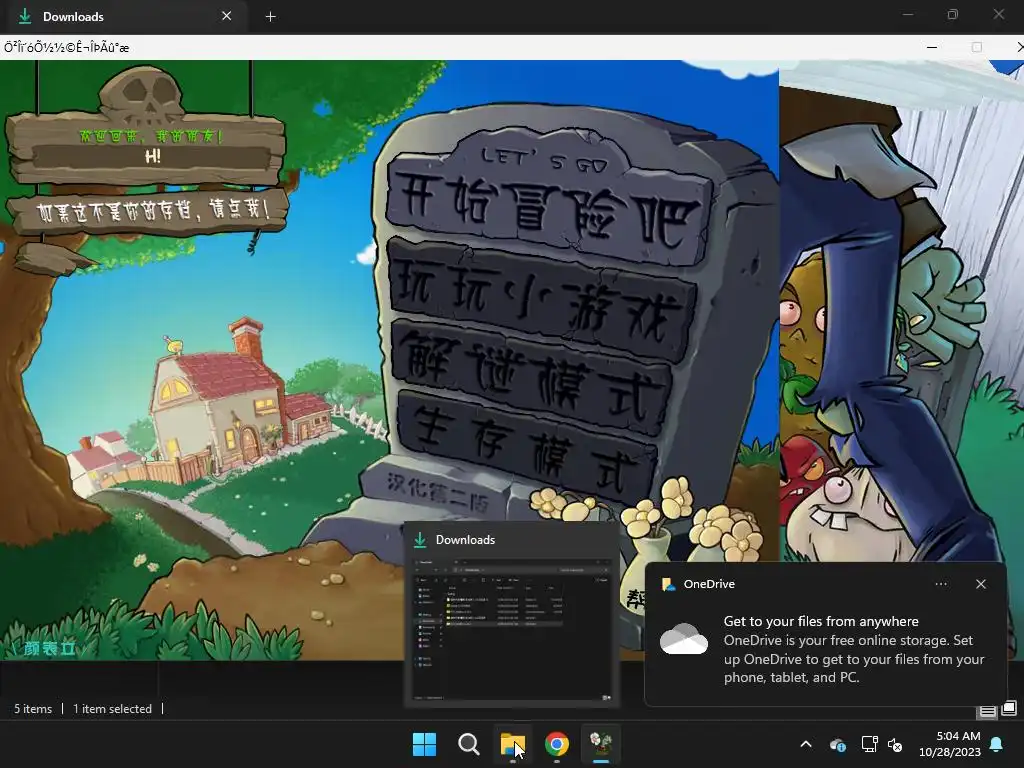Select 解谜模式 puzzle mode on tombstone
Viewport: 1024px width, 768px height.
click(x=530, y=377)
